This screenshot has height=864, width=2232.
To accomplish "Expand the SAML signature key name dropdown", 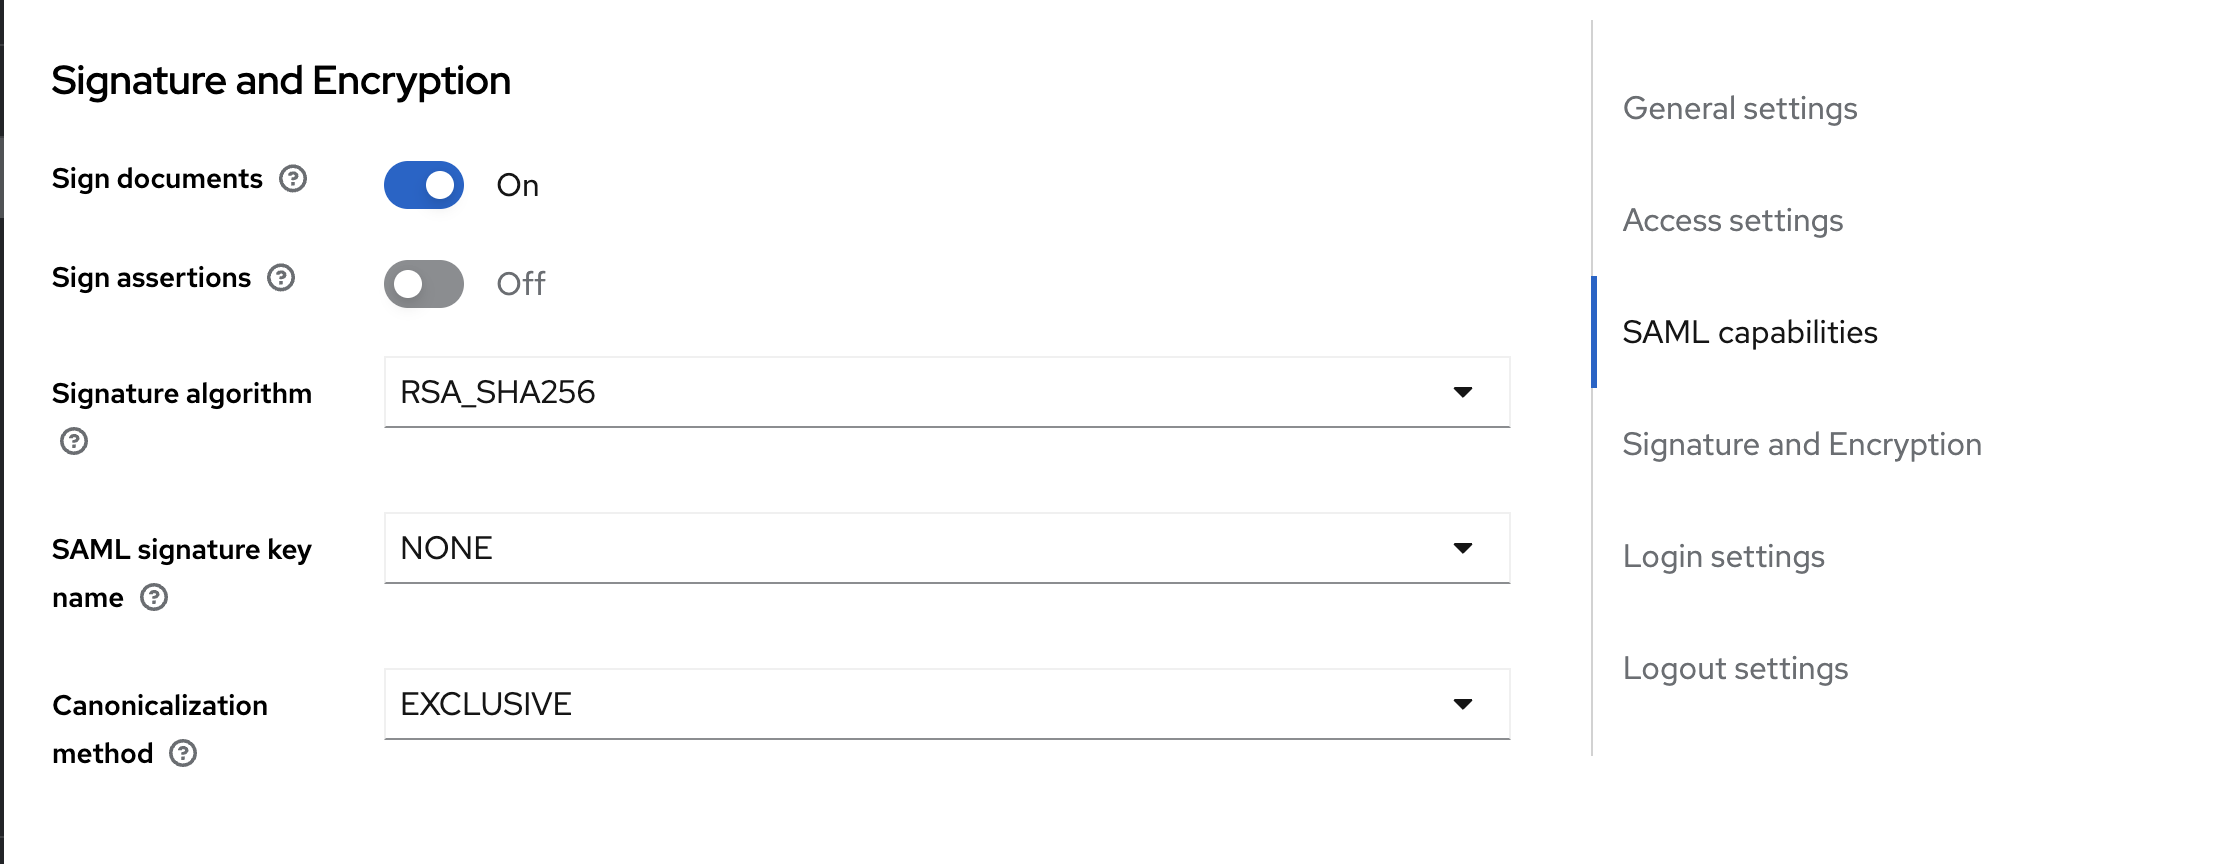I will 930,548.
